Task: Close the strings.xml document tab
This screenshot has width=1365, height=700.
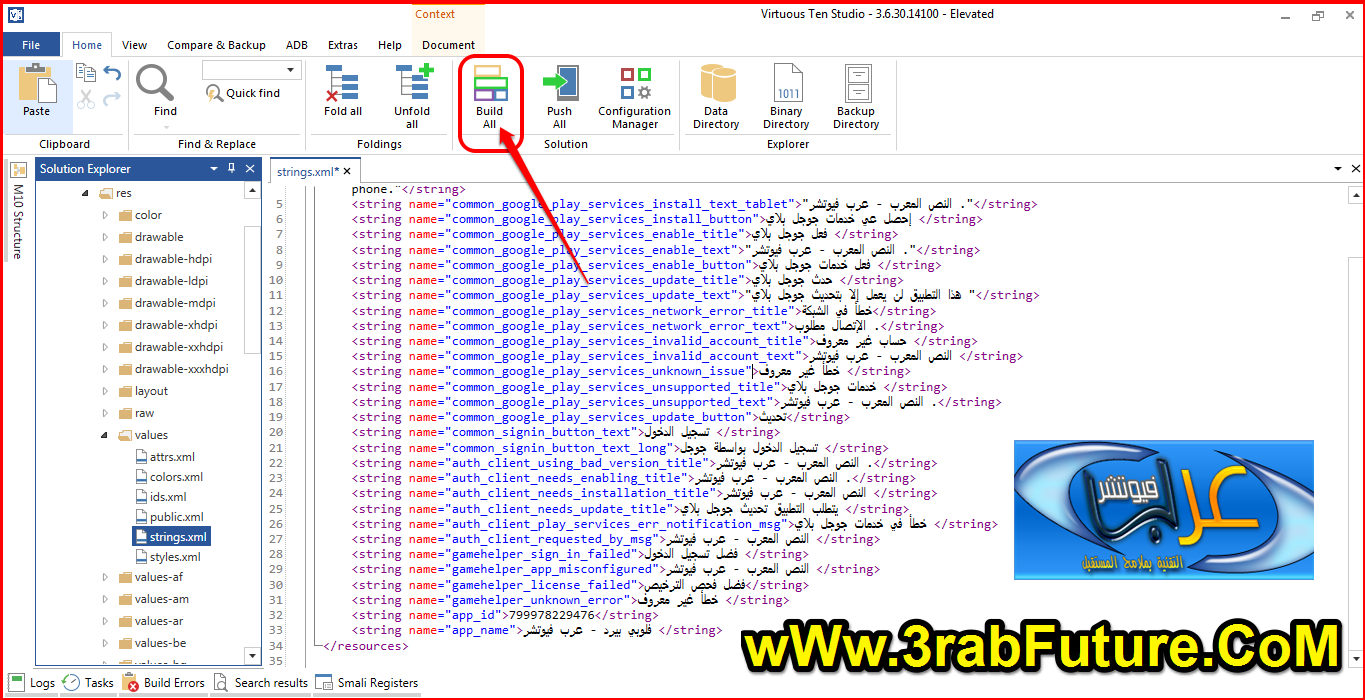Action: coord(346,172)
